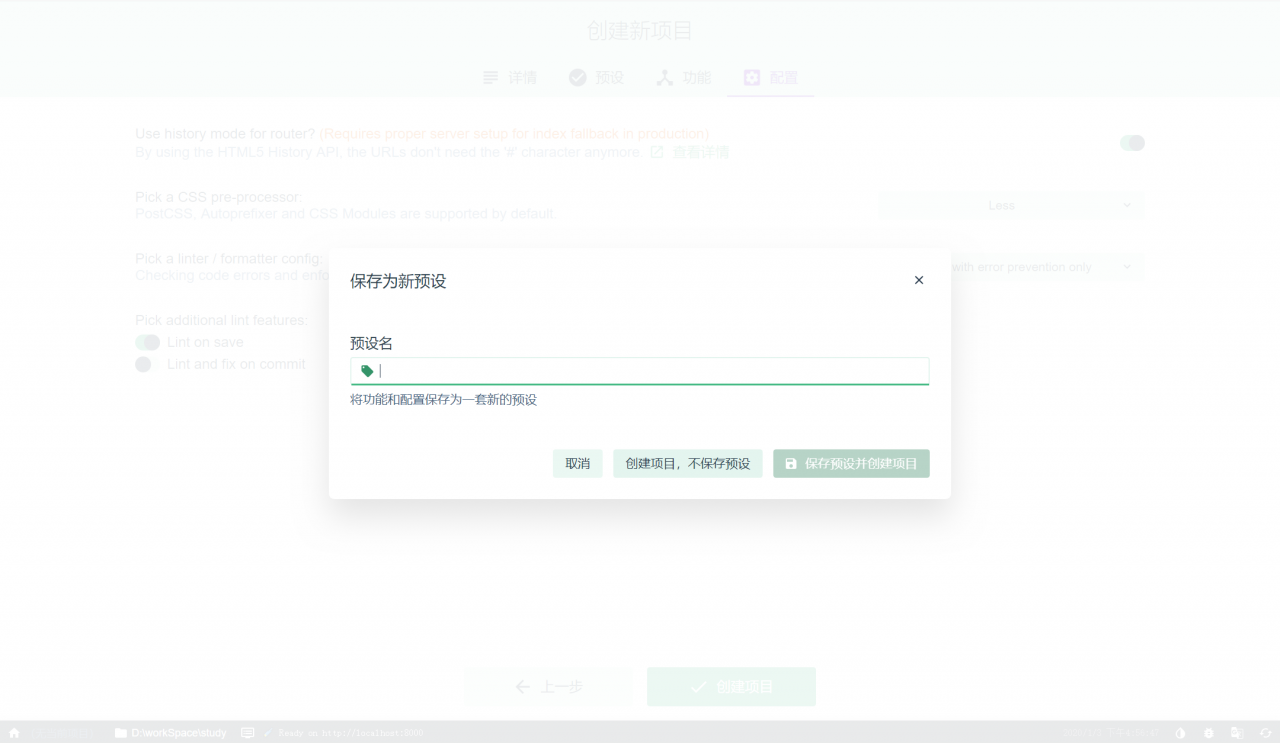Click the save disk icon on save-preset button
The image size is (1280, 743).
click(x=791, y=464)
